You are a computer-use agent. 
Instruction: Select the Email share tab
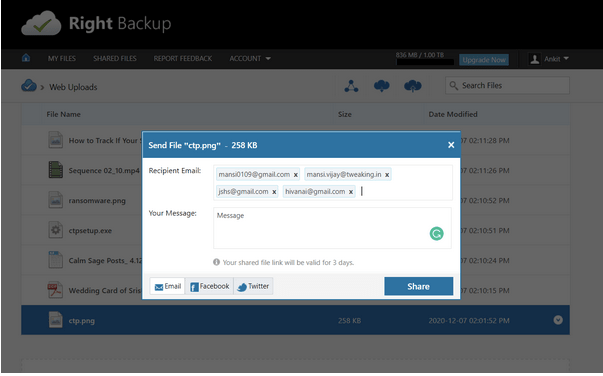point(167,286)
